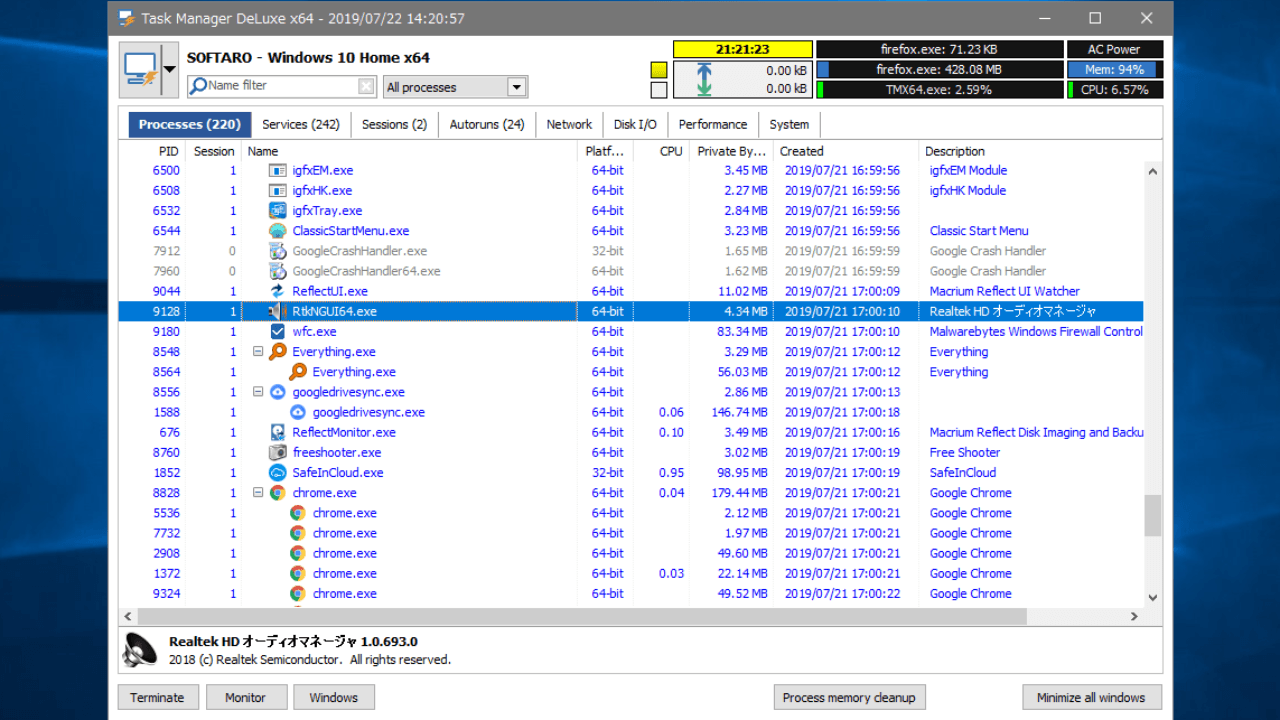This screenshot has height=720, width=1280.
Task: Switch to the Processes (220) tab
Action: point(190,124)
